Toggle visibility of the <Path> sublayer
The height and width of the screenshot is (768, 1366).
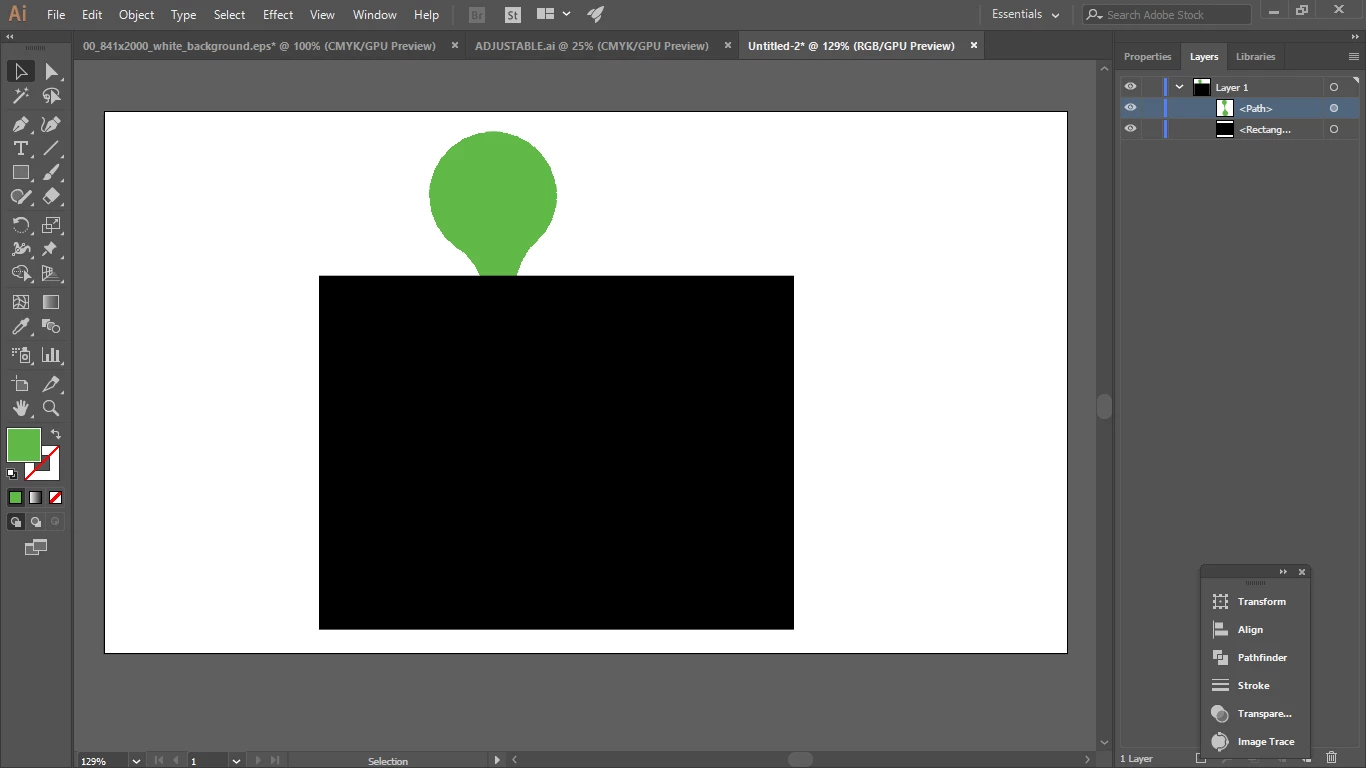pyautogui.click(x=1130, y=108)
